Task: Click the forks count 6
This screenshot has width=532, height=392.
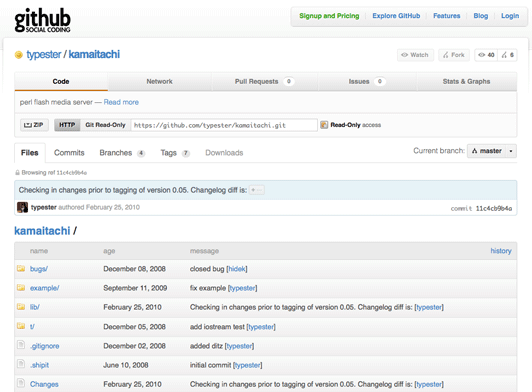Action: (x=508, y=55)
